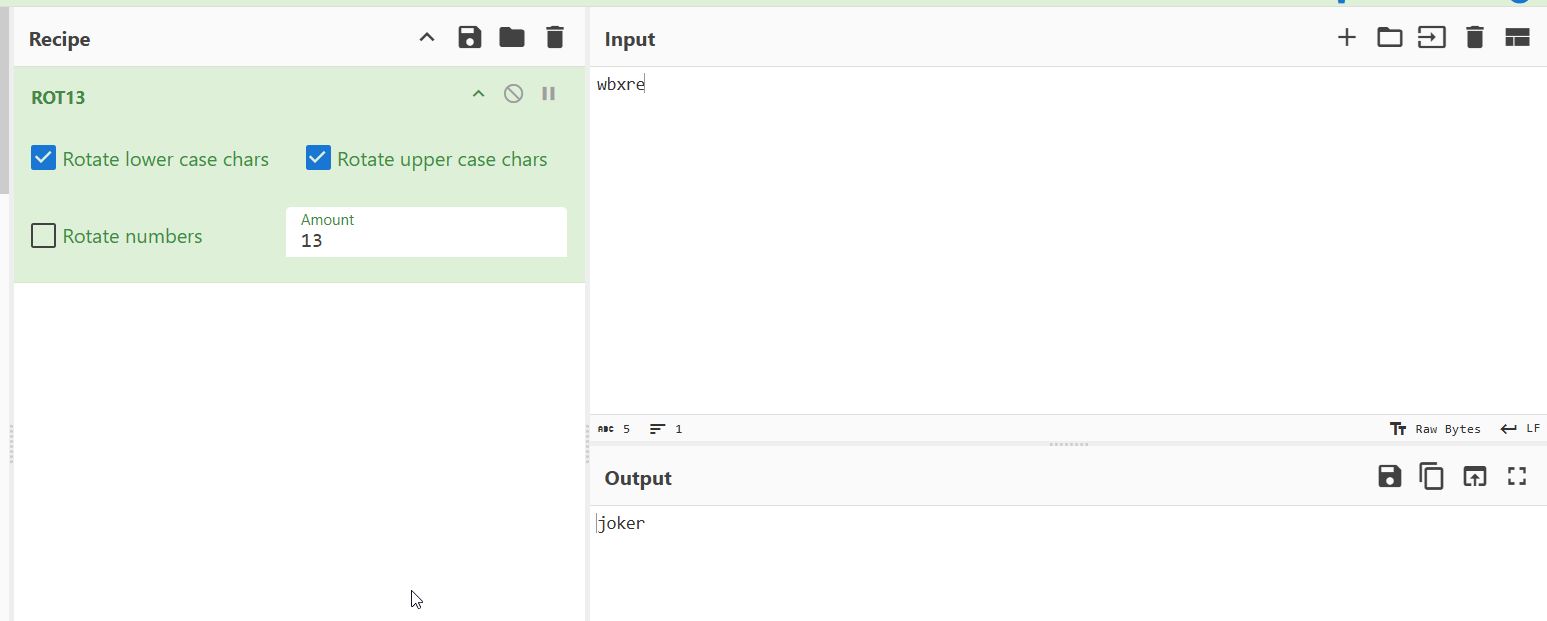Replace input with output
Viewport: 1547px width, 621px height.
[x=1474, y=477]
